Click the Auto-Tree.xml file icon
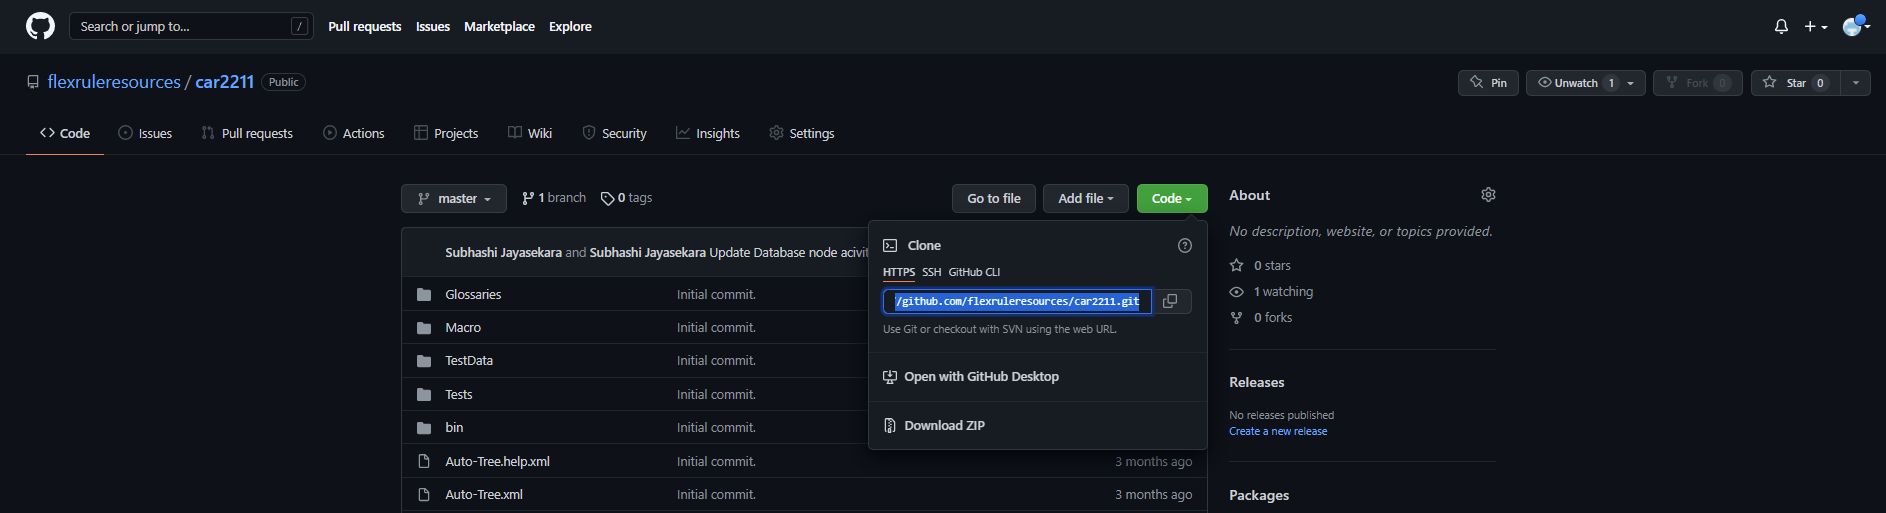Image resolution: width=1886 pixels, height=513 pixels. [424, 495]
